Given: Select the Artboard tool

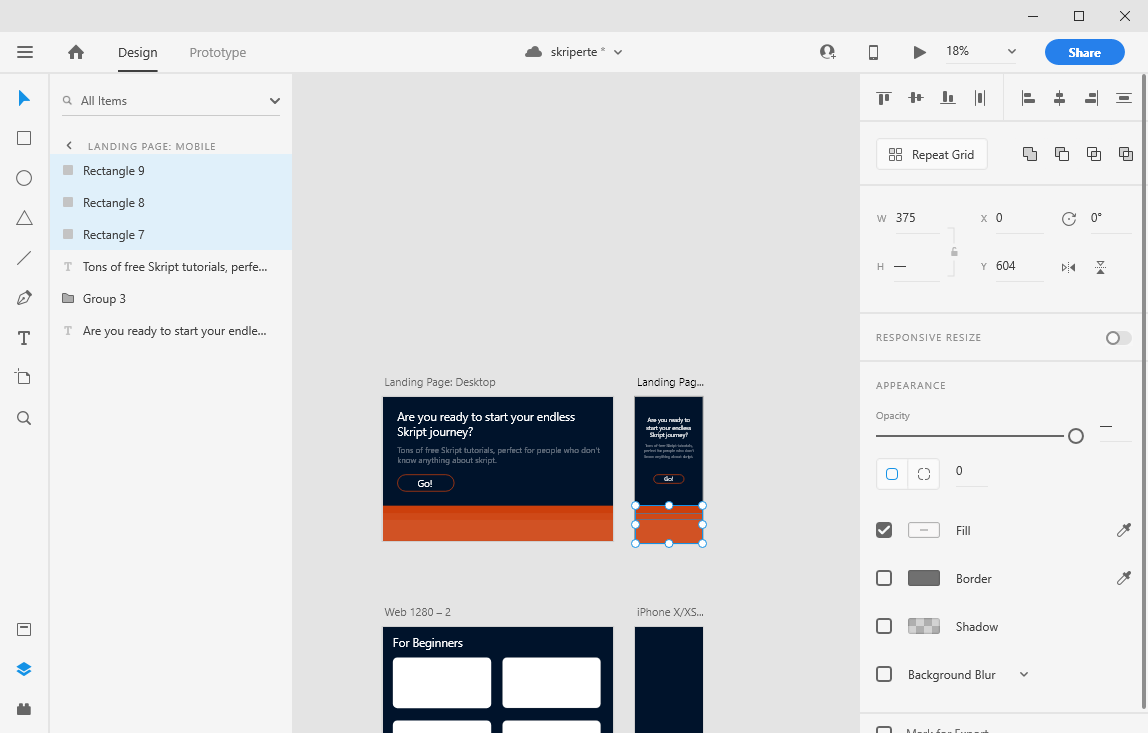Looking at the screenshot, I should (23, 377).
